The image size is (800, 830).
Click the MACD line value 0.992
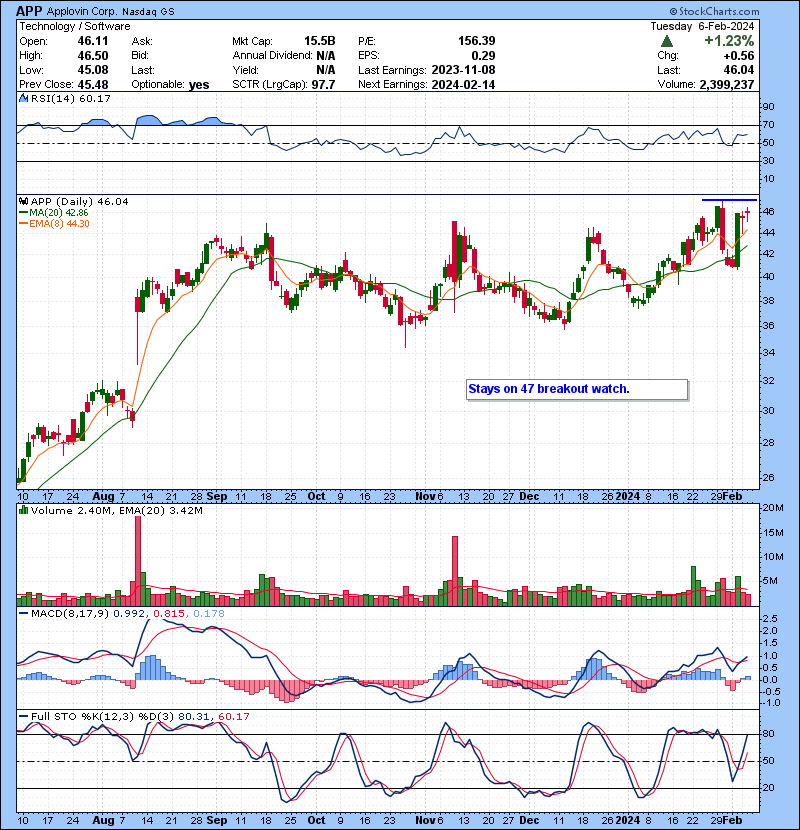coord(129,614)
